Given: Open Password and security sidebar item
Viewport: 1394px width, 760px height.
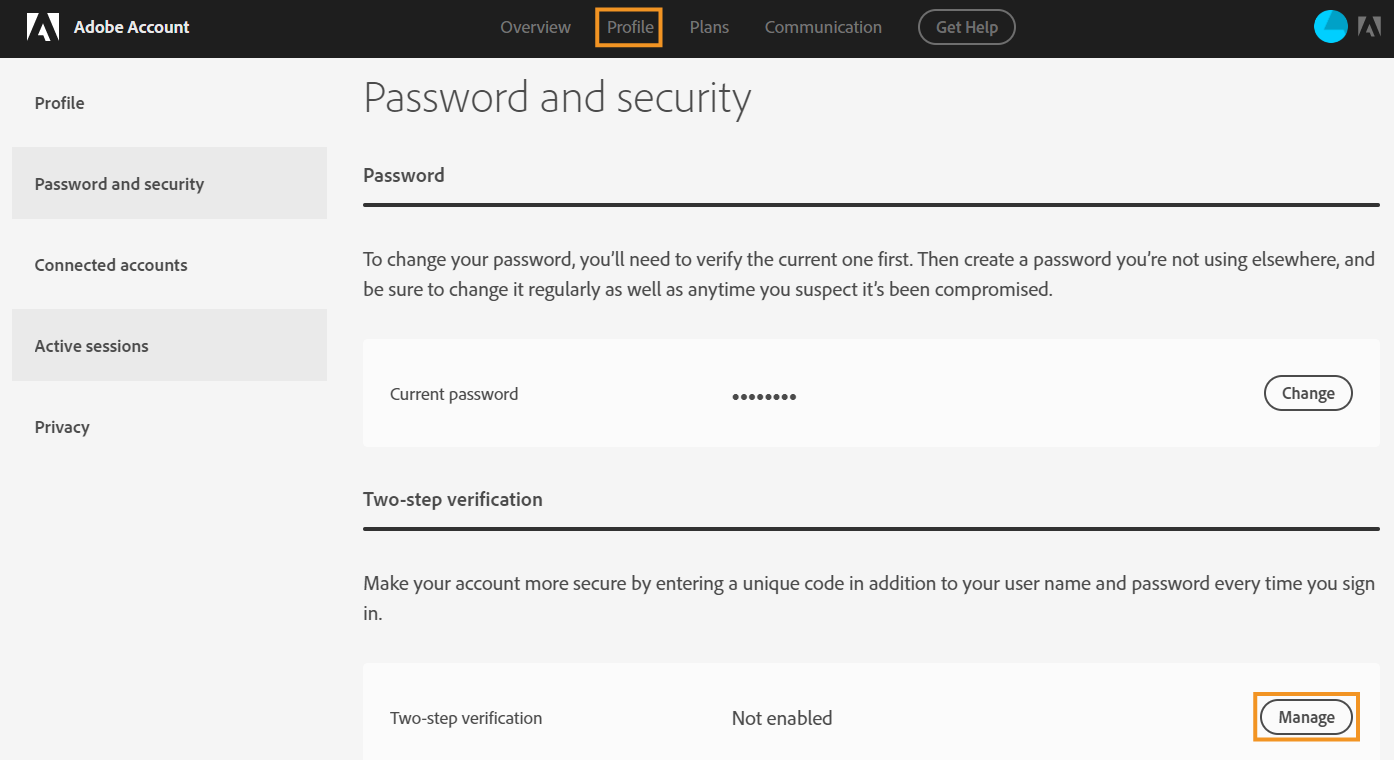Looking at the screenshot, I should click(119, 184).
